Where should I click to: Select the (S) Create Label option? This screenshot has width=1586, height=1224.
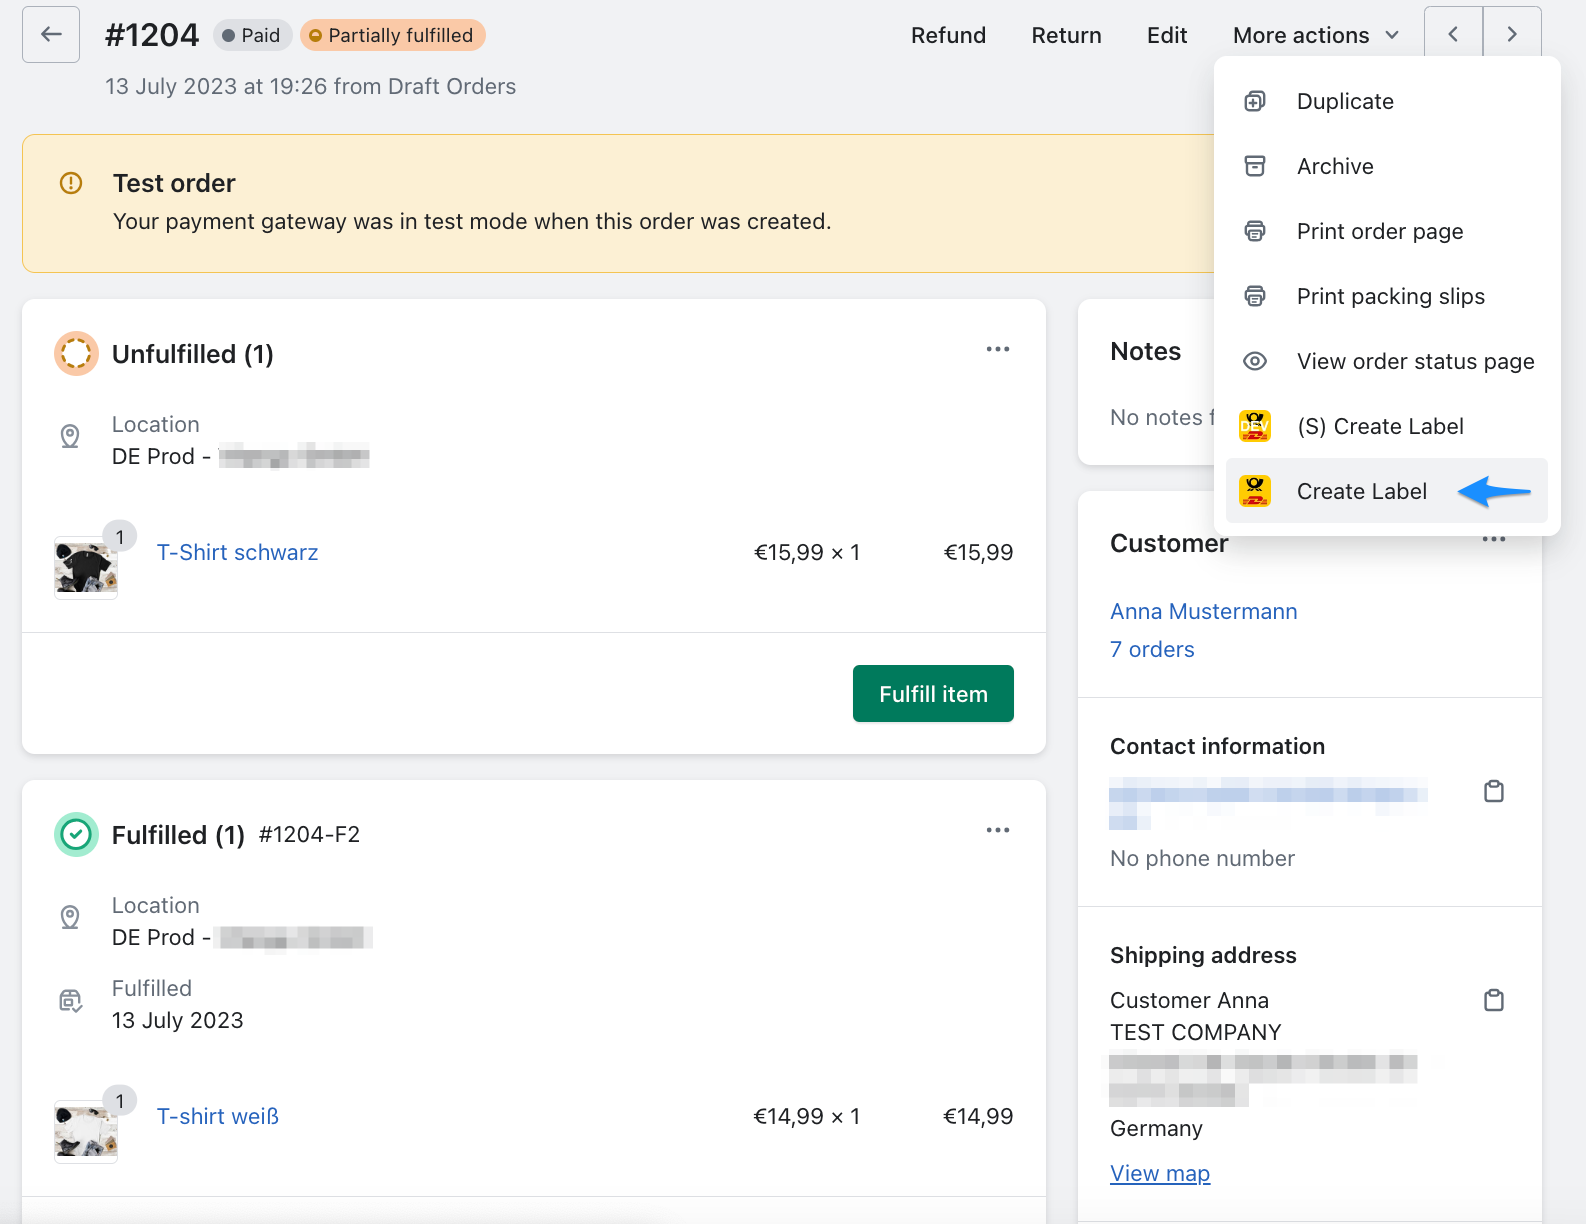(1379, 427)
